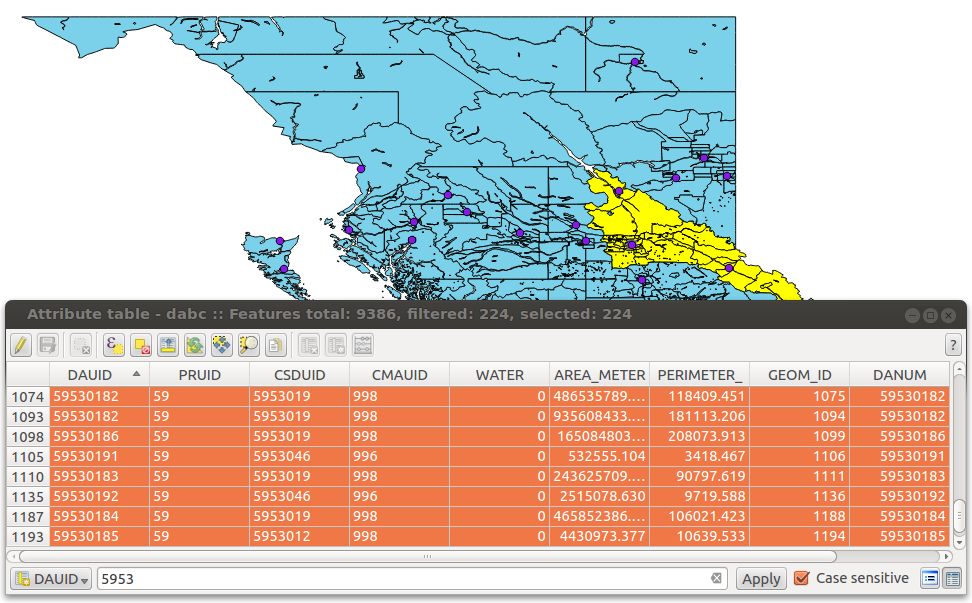Open the field calculator icon
Image resolution: width=972 pixels, height=603 pixels.
pos(363,345)
